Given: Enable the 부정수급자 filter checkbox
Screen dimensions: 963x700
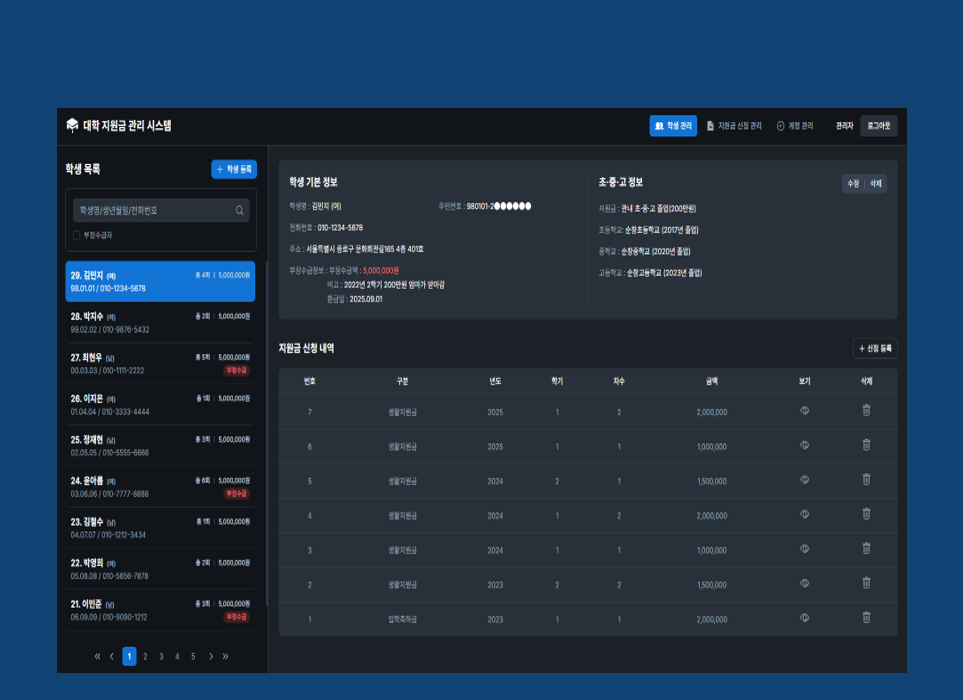Looking at the screenshot, I should coord(77,236).
